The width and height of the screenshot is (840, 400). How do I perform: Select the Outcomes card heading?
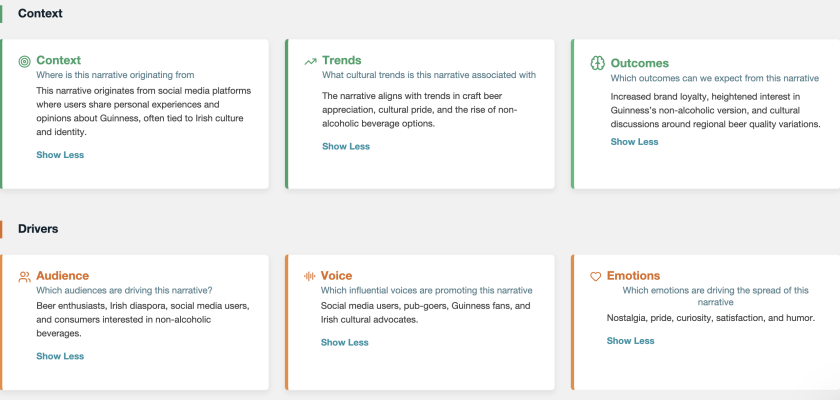tap(639, 63)
